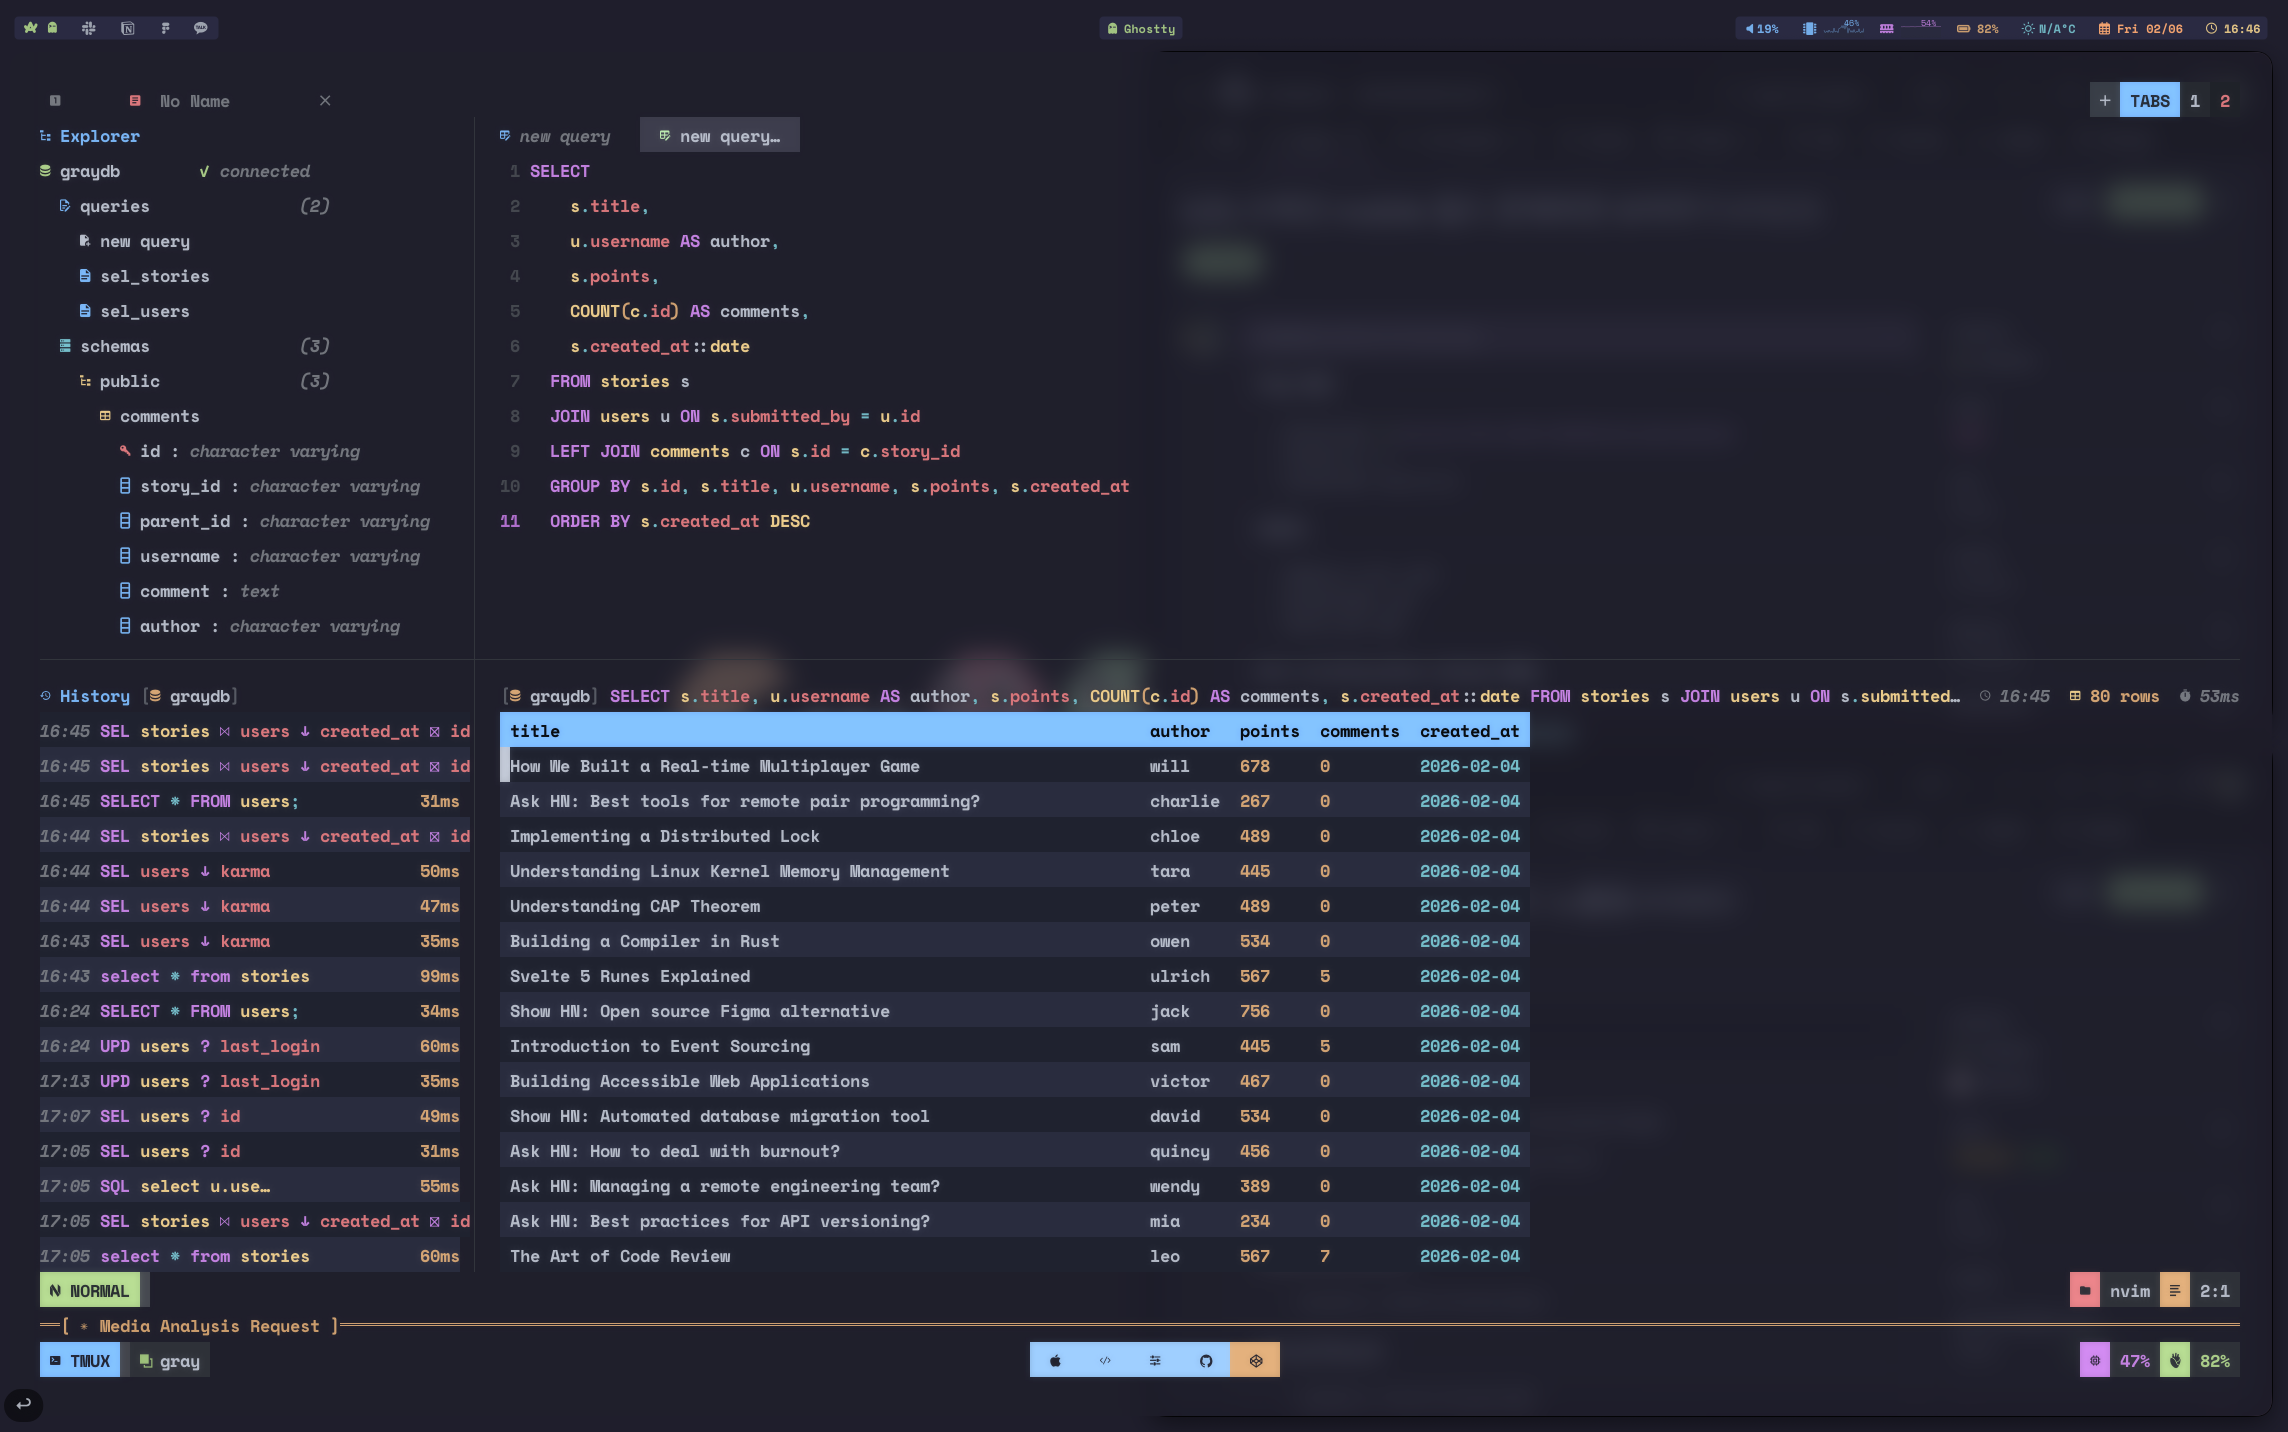Open the KakaoTalk chat icon in the top bar
The height and width of the screenshot is (1432, 2288).
pos(200,28)
